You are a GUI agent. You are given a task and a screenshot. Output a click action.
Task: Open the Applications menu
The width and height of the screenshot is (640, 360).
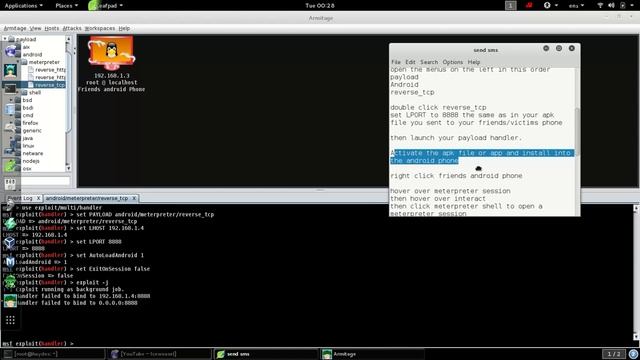point(23,5)
